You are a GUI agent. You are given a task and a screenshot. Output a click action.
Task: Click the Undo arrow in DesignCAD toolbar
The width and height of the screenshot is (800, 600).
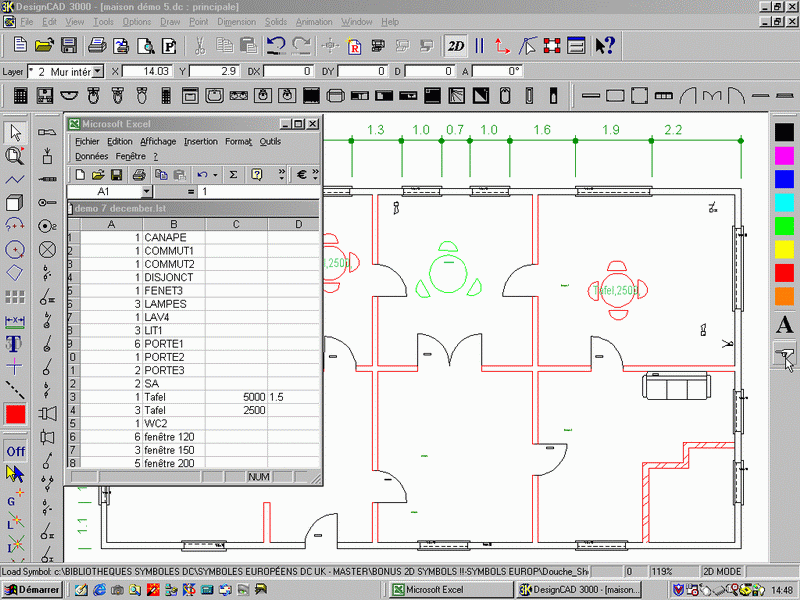tap(276, 45)
